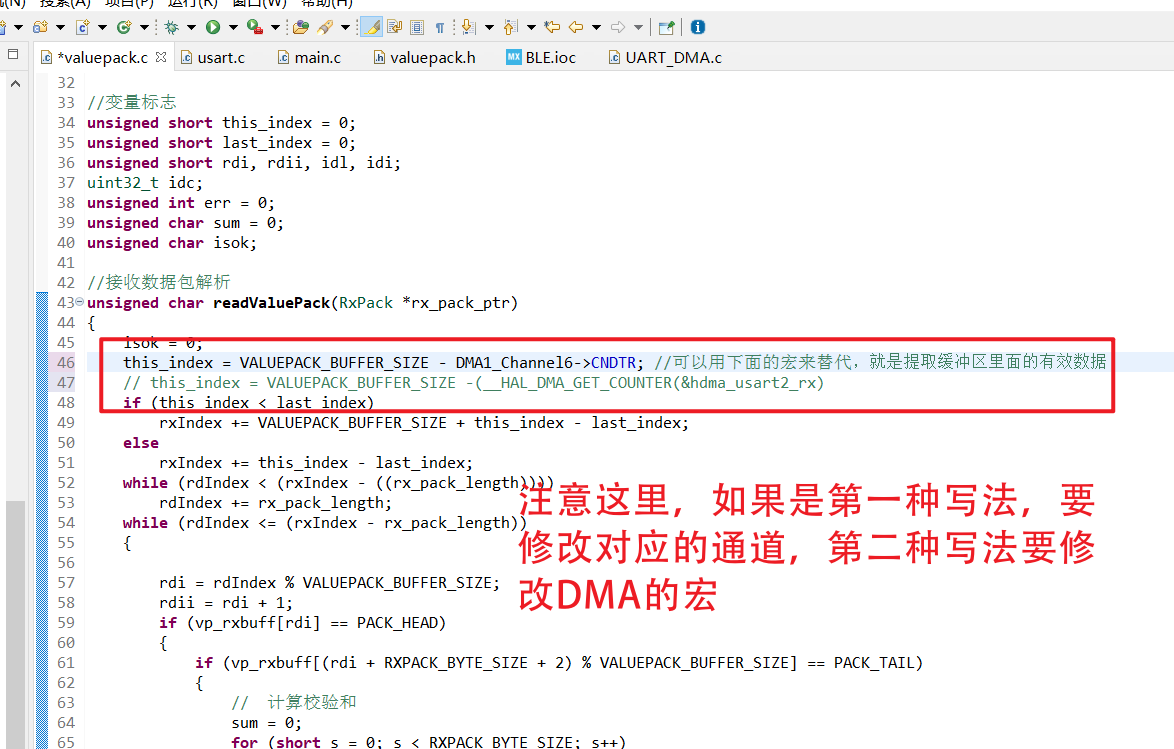Click uint32_t on line 37
The width and height of the screenshot is (1174, 749).
(123, 183)
